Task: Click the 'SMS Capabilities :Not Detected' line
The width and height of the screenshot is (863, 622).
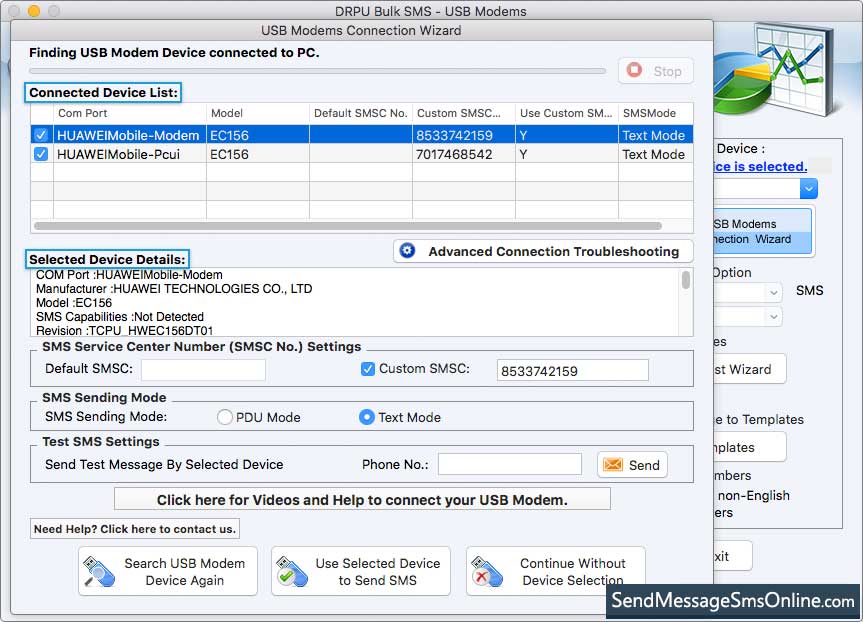Action: (x=120, y=317)
